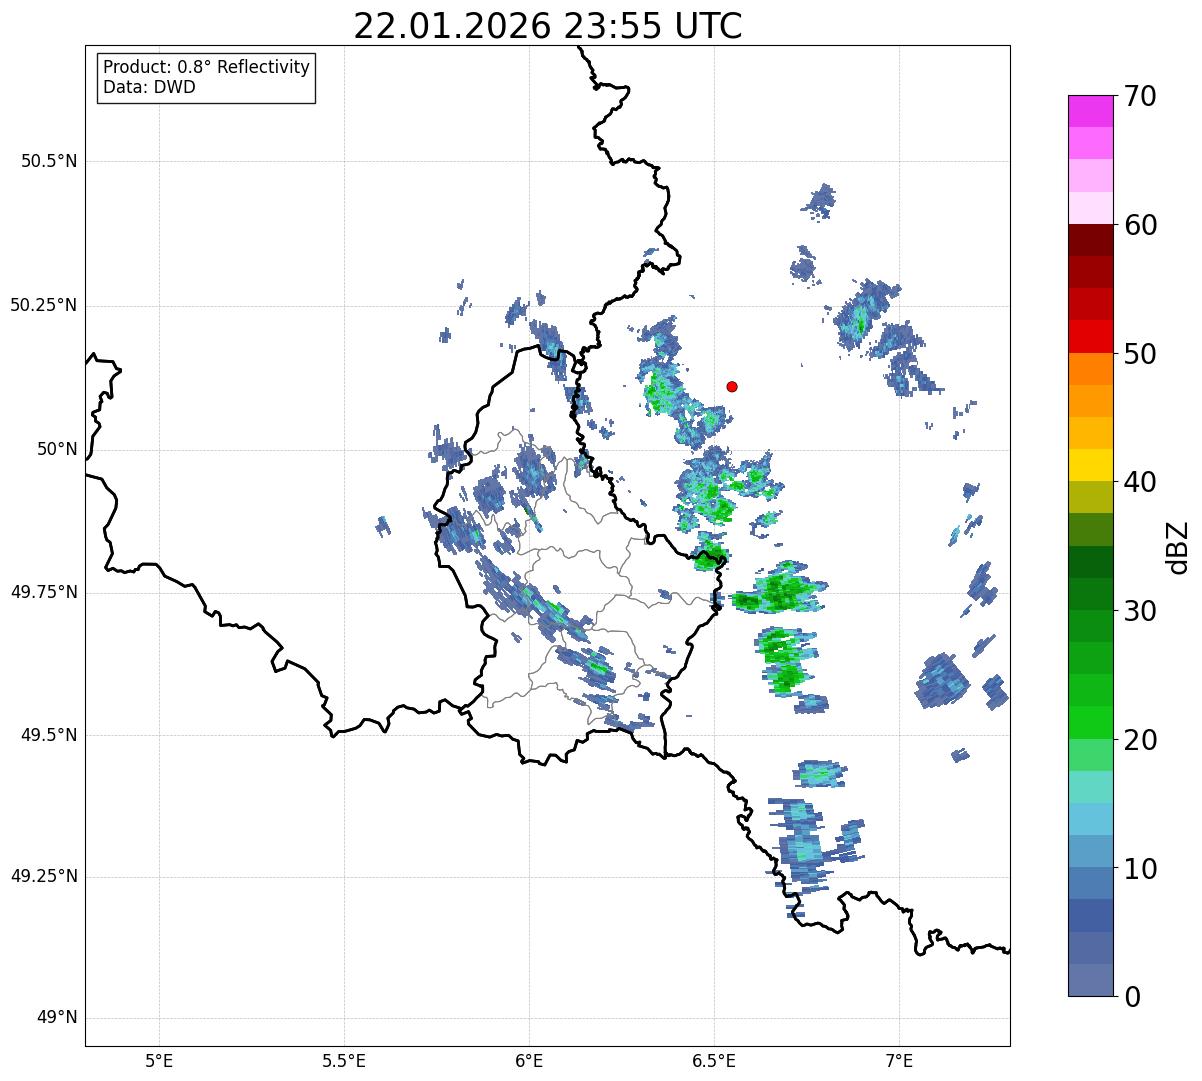This screenshot has height=1081, width=1202.
Task: Click the 'Product: 0.8° Reflectivity' legend line
Action: (x=207, y=67)
